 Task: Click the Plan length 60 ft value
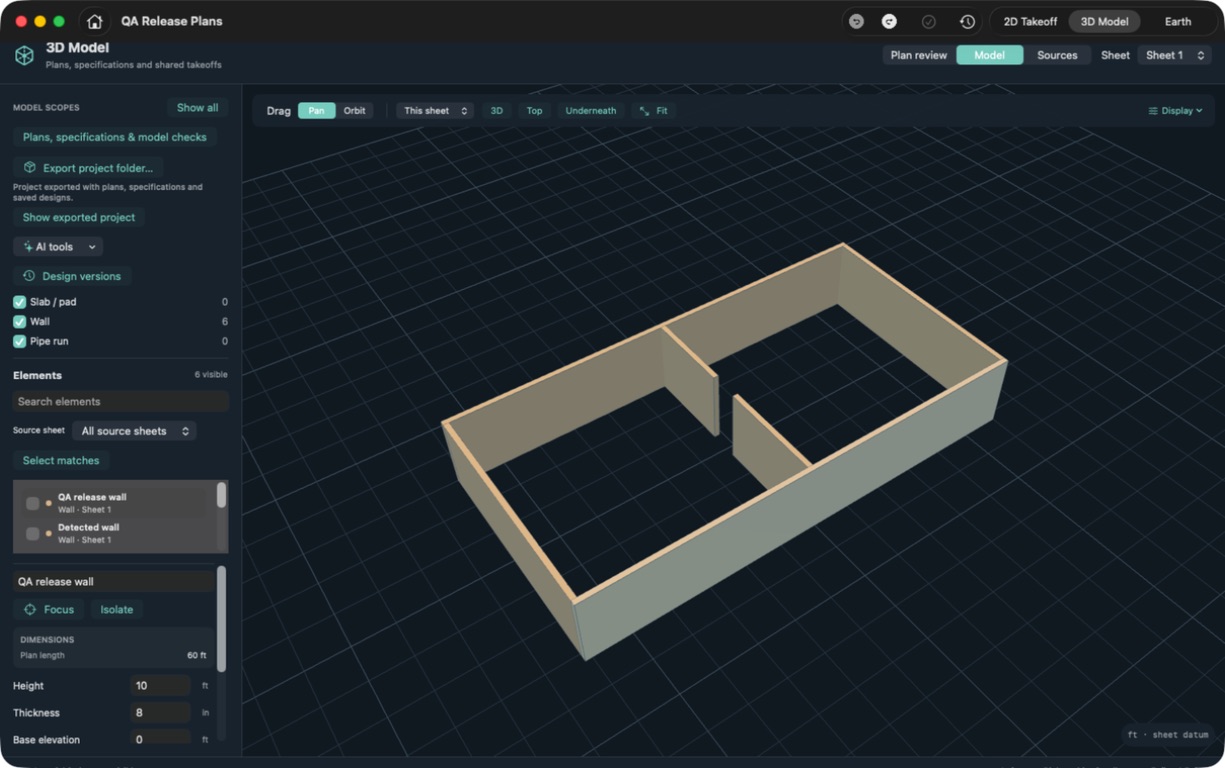[196, 656]
